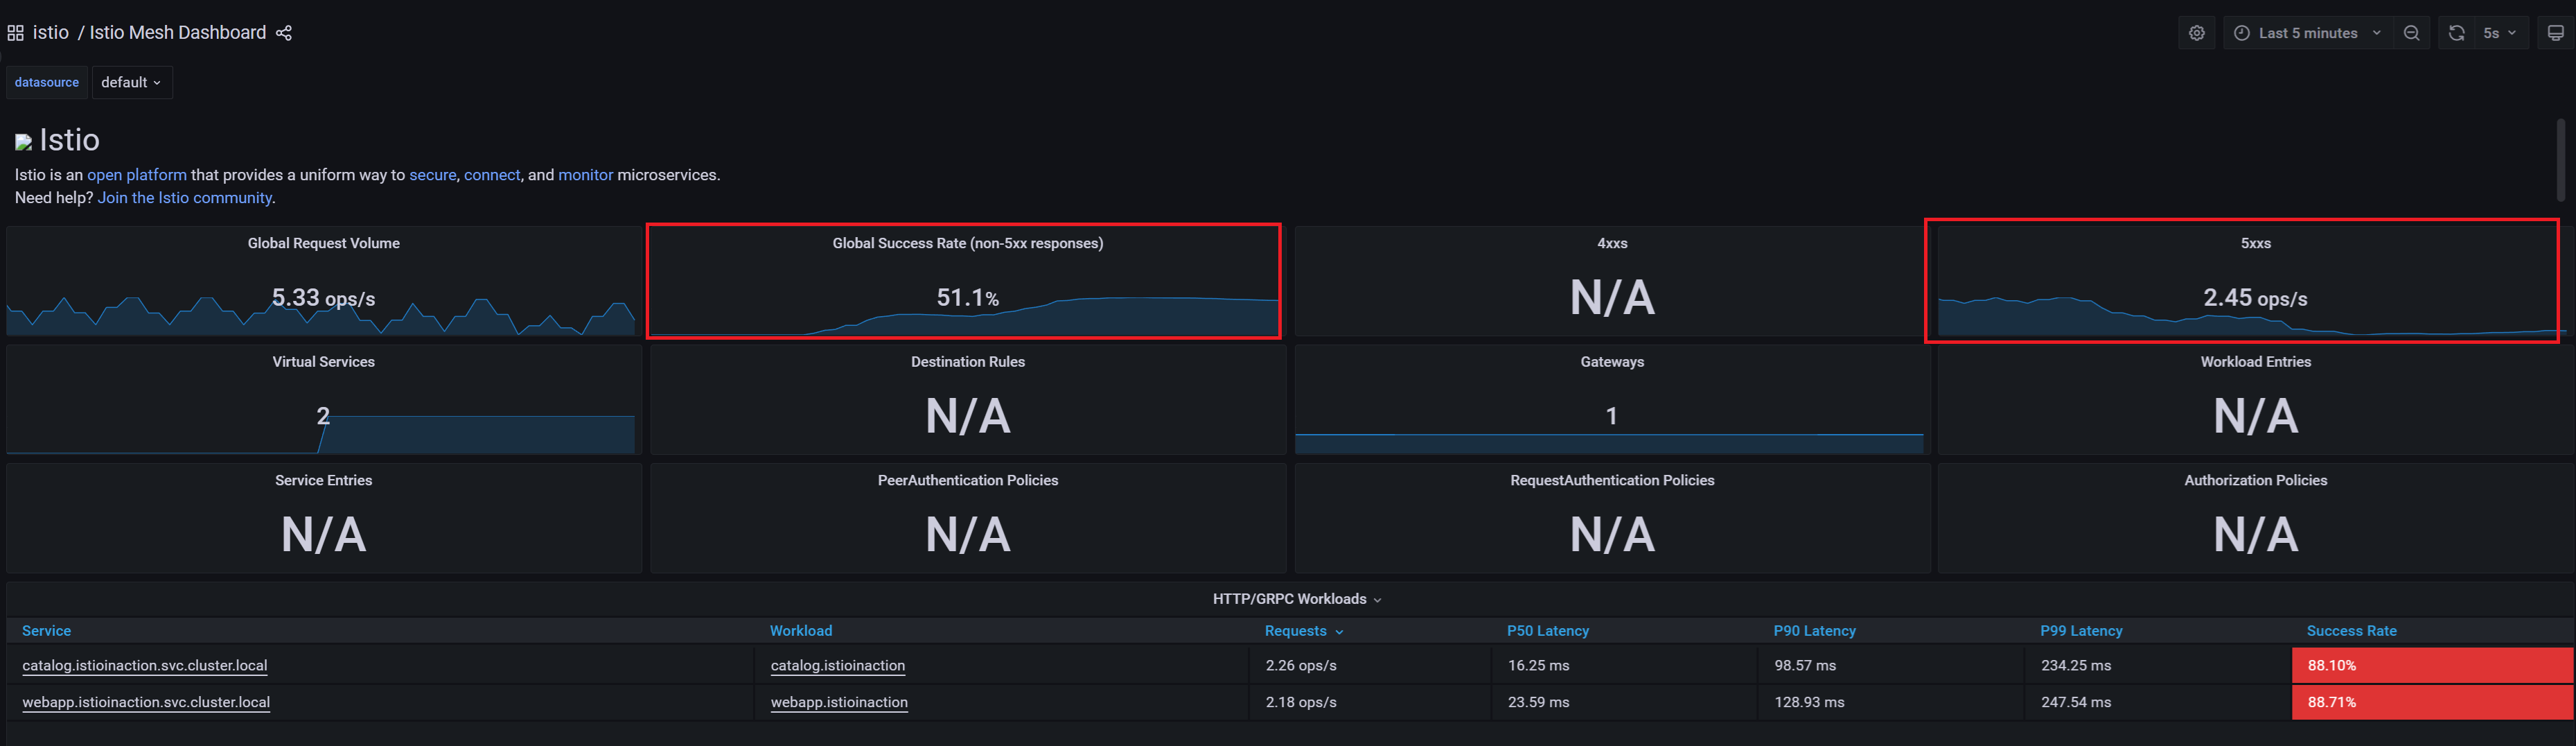
Task: Open catalog.istioinaction workload link
Action: click(x=837, y=666)
